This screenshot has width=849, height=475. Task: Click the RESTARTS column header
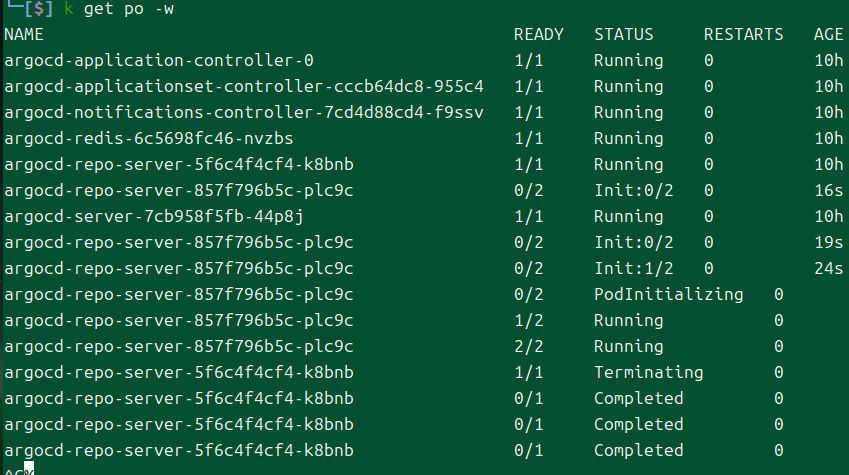coord(743,35)
